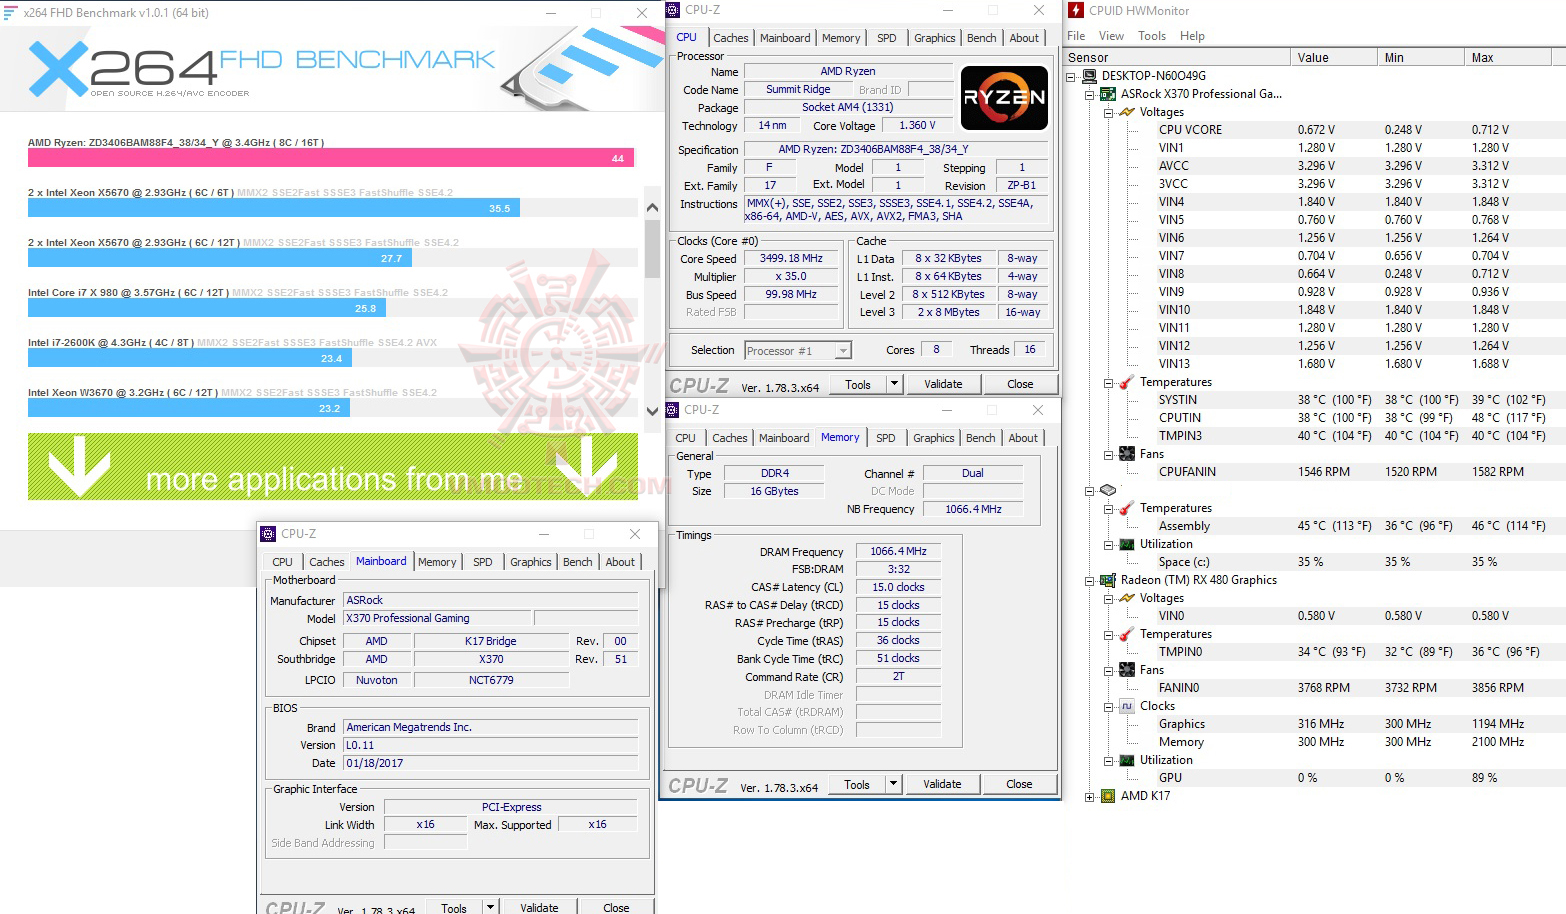The height and width of the screenshot is (914, 1566).
Task: Click the CPUID HWMonitor flame icon in titlebar
Action: pos(1075,10)
